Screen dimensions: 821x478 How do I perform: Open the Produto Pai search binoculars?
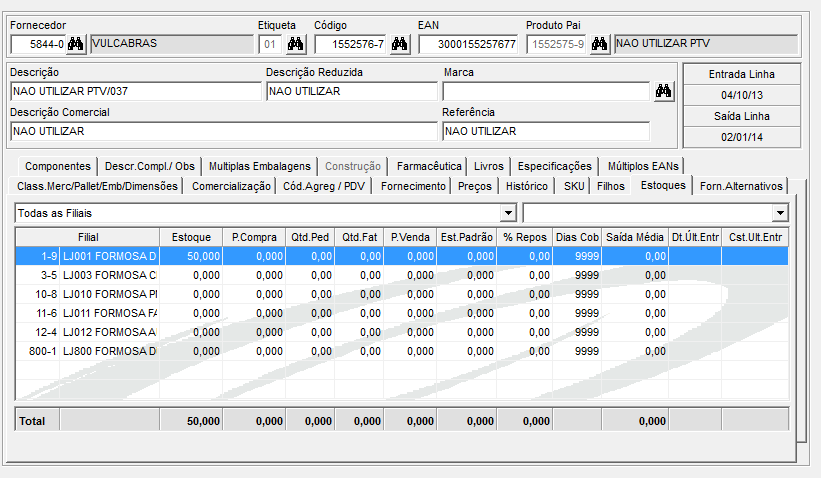(600, 44)
